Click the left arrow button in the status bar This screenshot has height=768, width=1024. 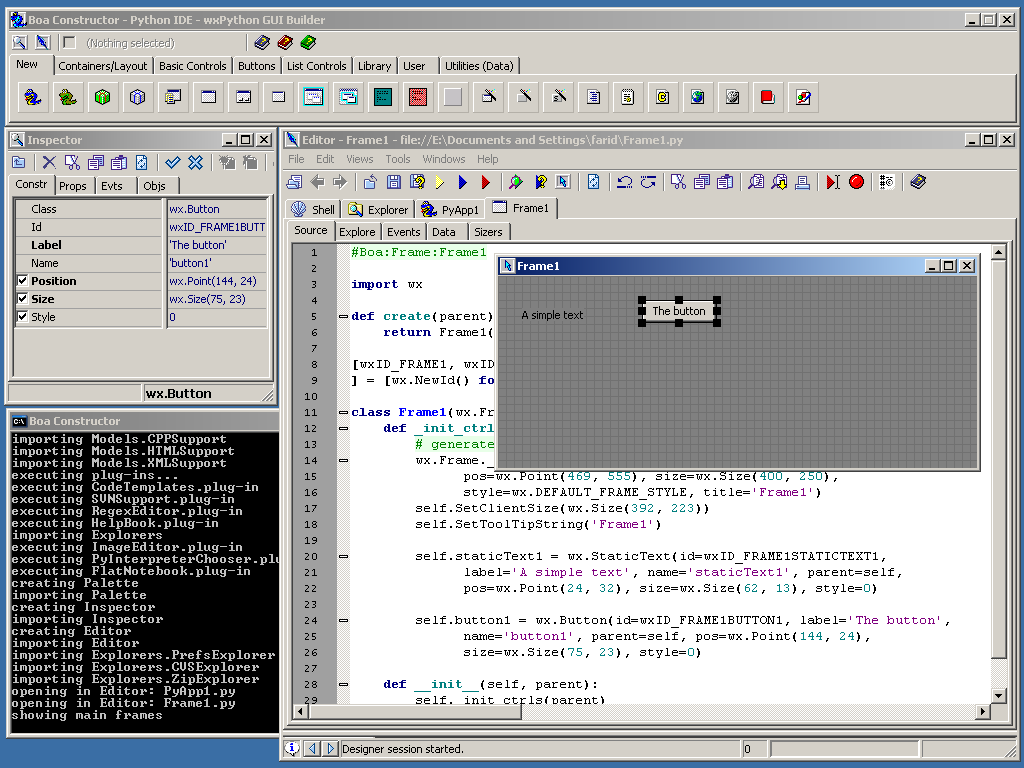[313, 748]
